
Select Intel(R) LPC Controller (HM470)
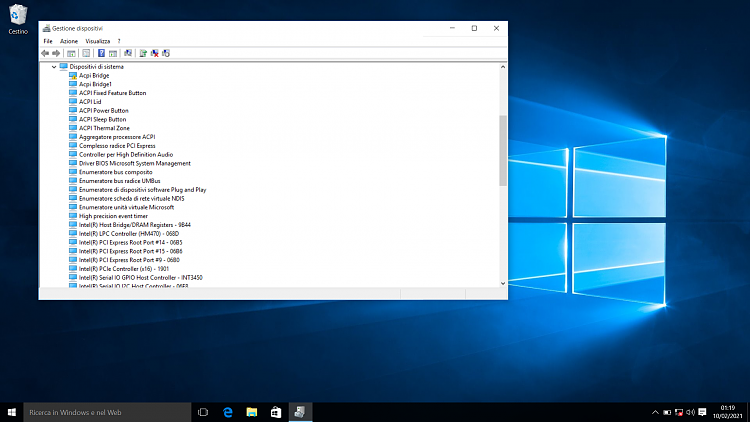(129, 233)
